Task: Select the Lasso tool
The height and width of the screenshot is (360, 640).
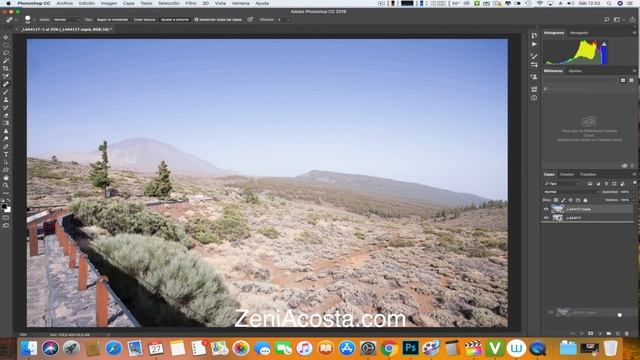Action: [x=6, y=53]
